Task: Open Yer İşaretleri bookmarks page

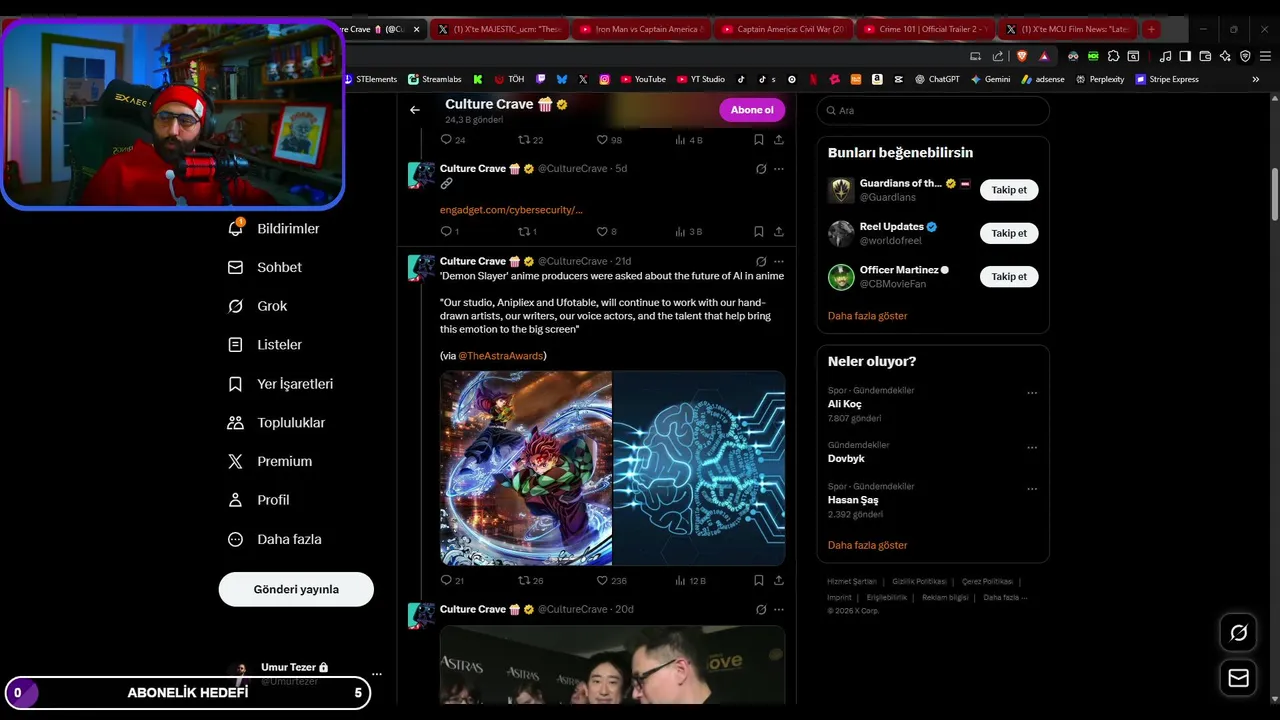Action: point(280,384)
